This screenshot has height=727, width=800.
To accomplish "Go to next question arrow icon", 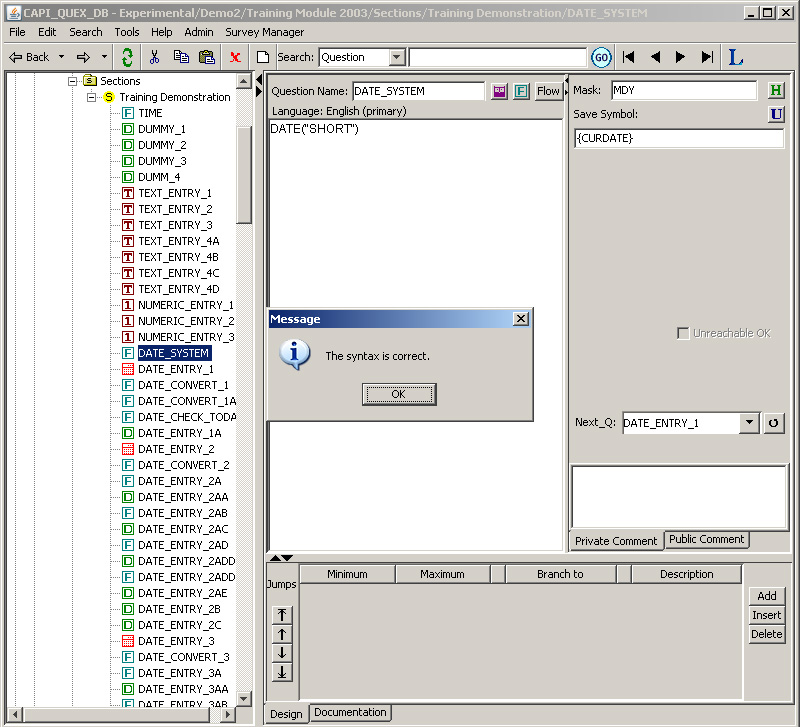I will 680,57.
